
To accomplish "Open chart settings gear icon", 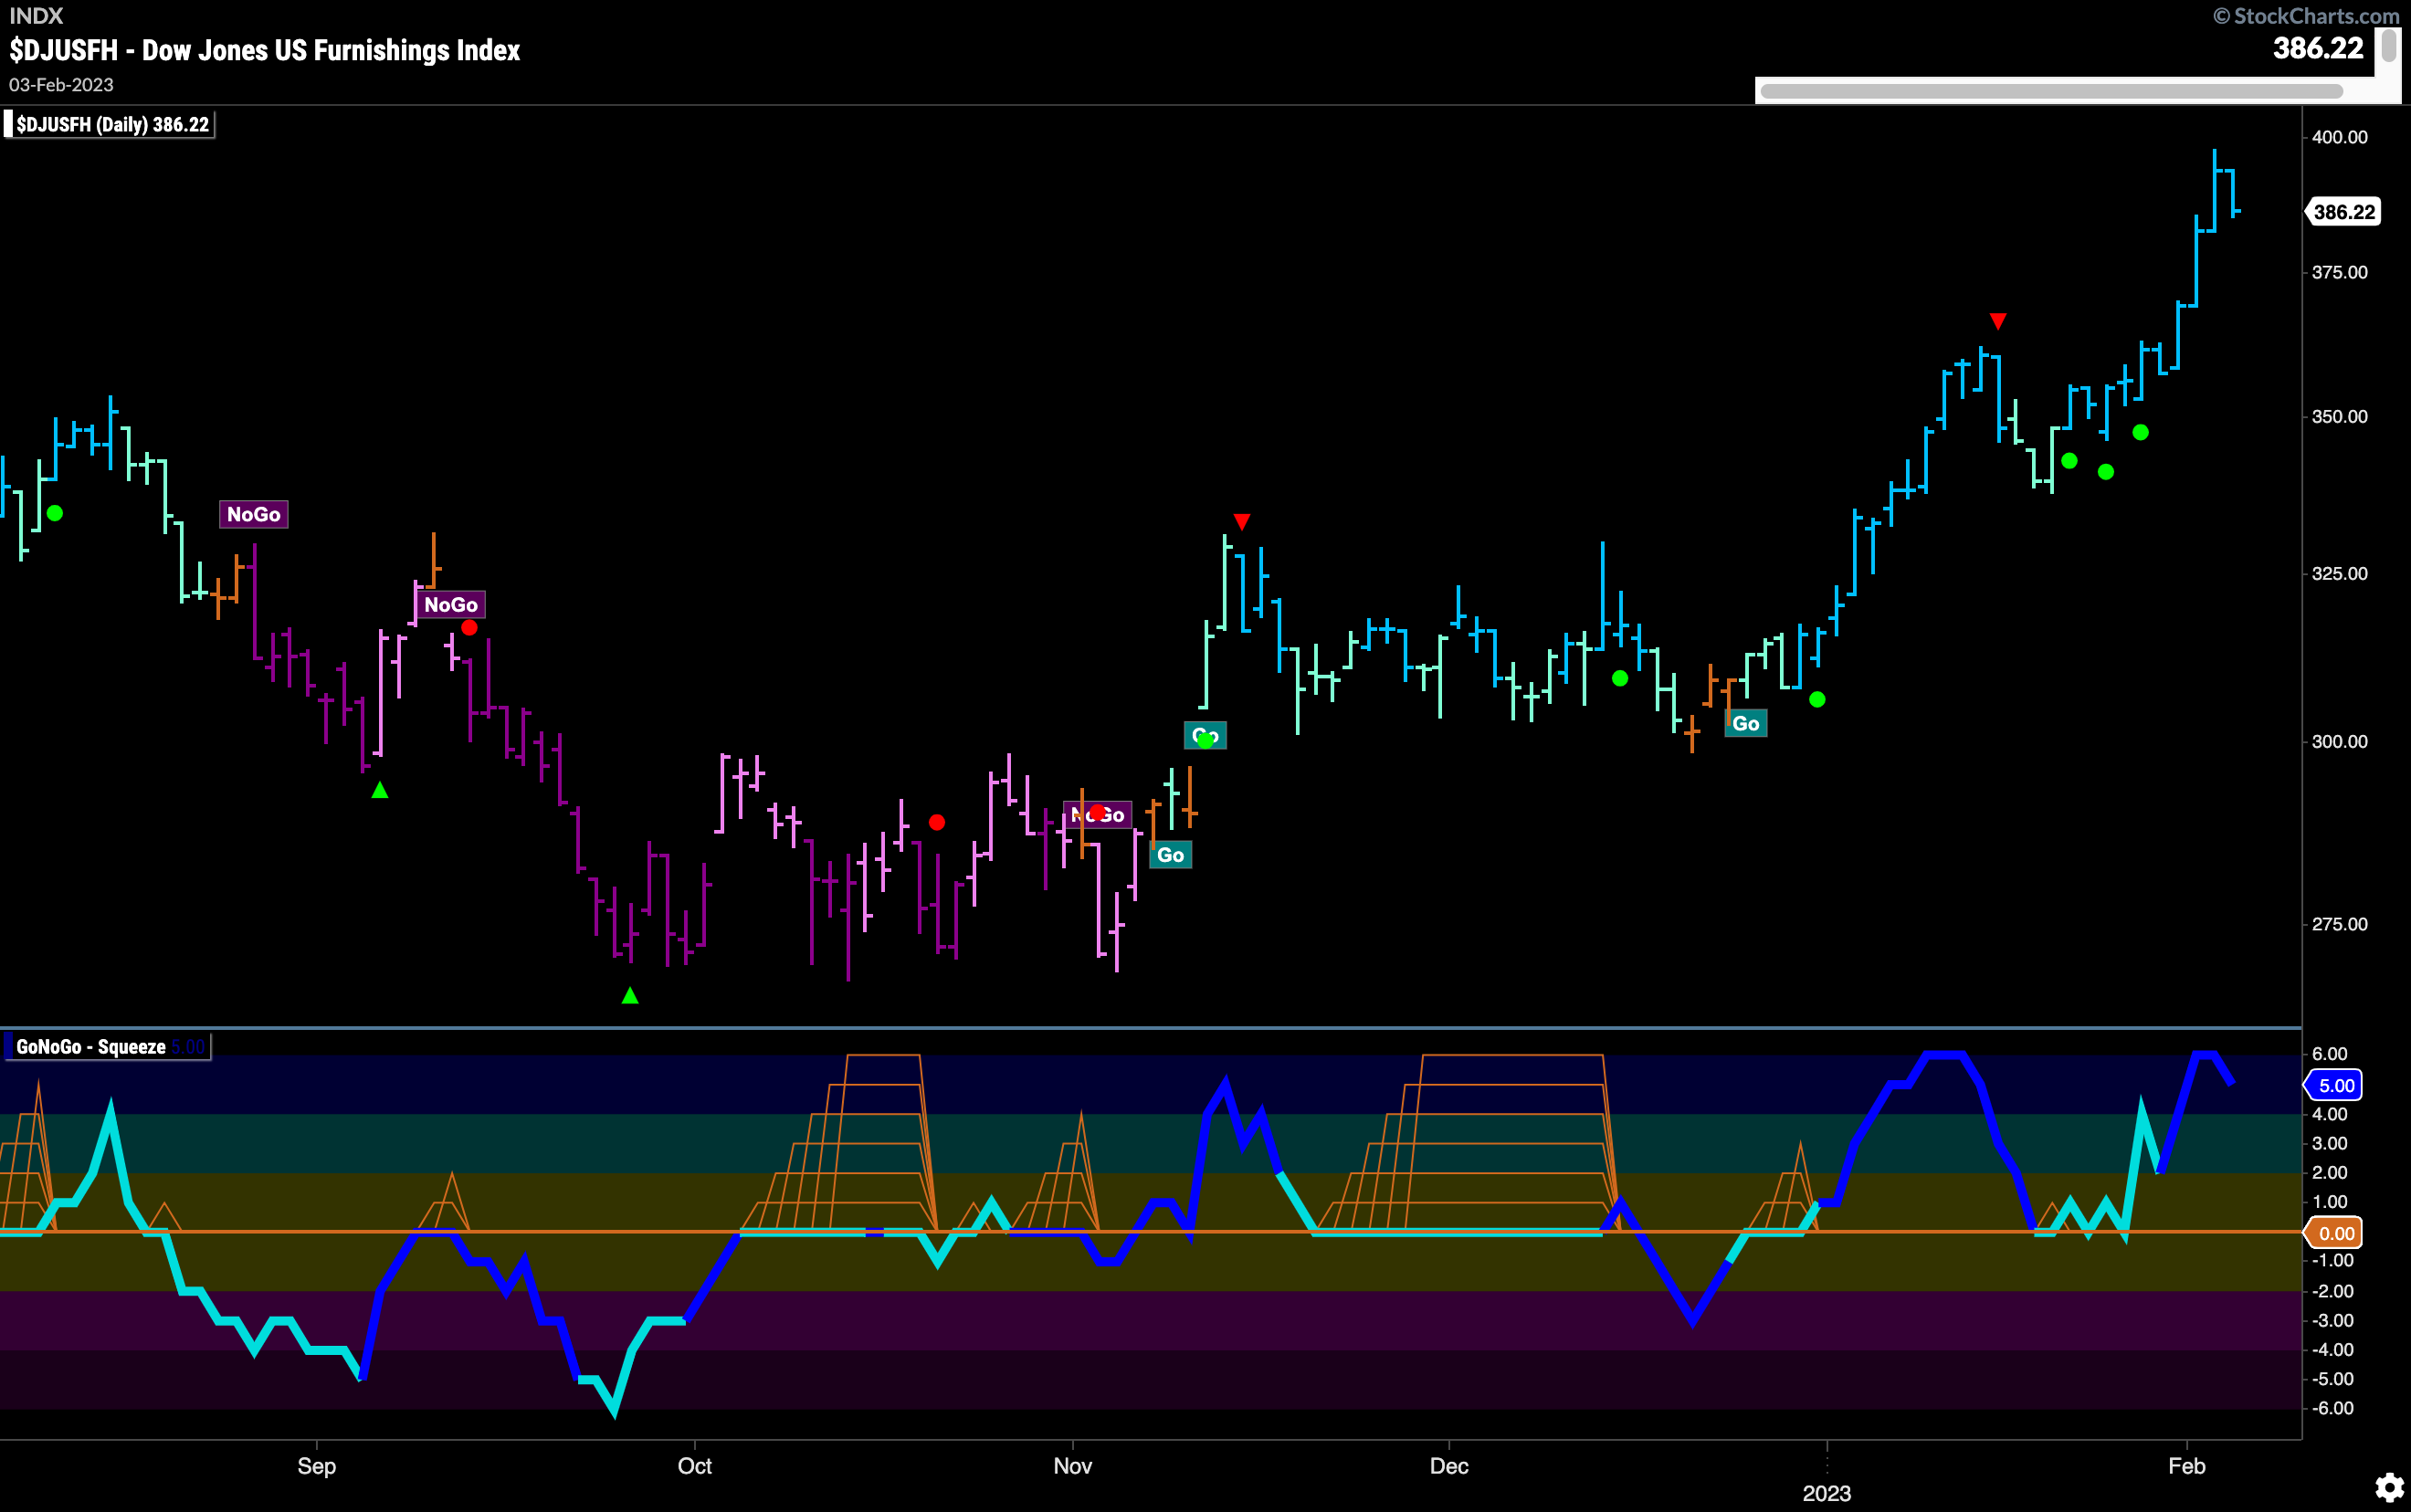I will (2389, 1487).
